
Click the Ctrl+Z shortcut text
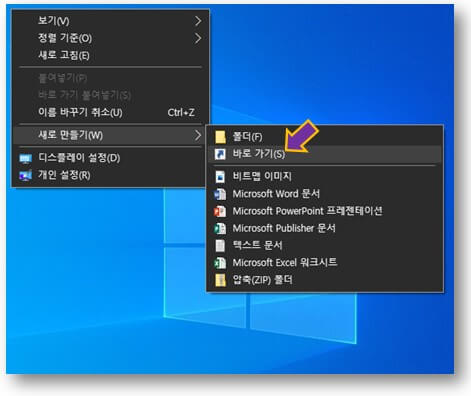pyautogui.click(x=181, y=112)
